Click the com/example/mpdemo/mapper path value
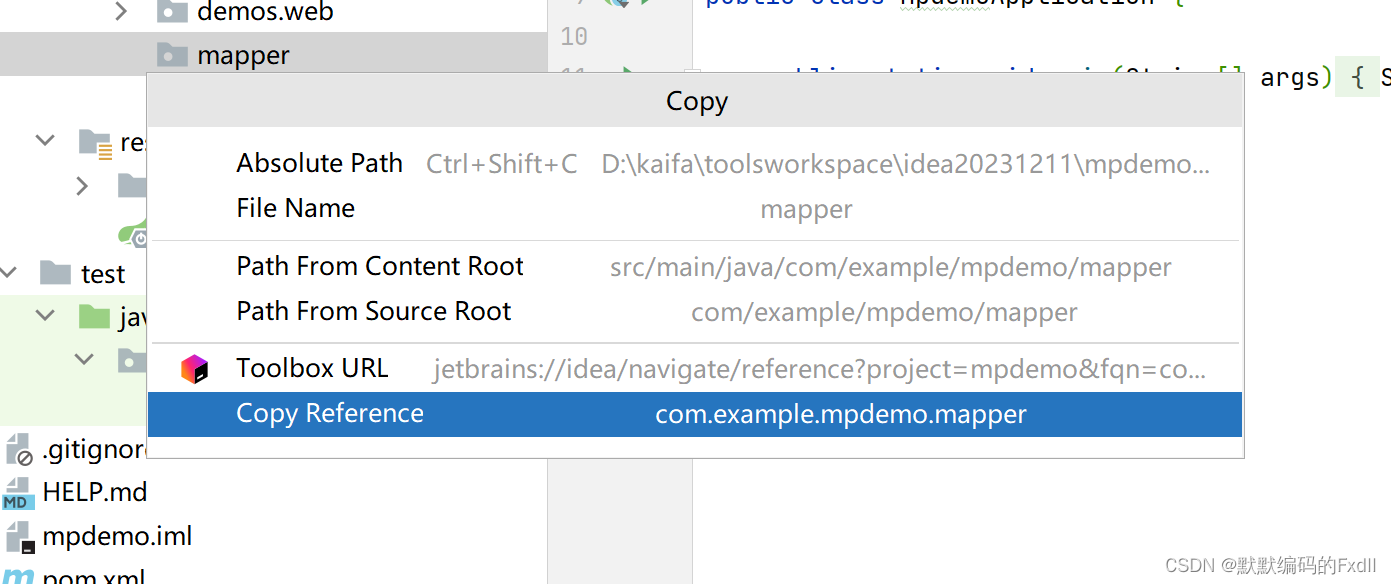Viewport: 1391px width, 584px height. point(884,313)
